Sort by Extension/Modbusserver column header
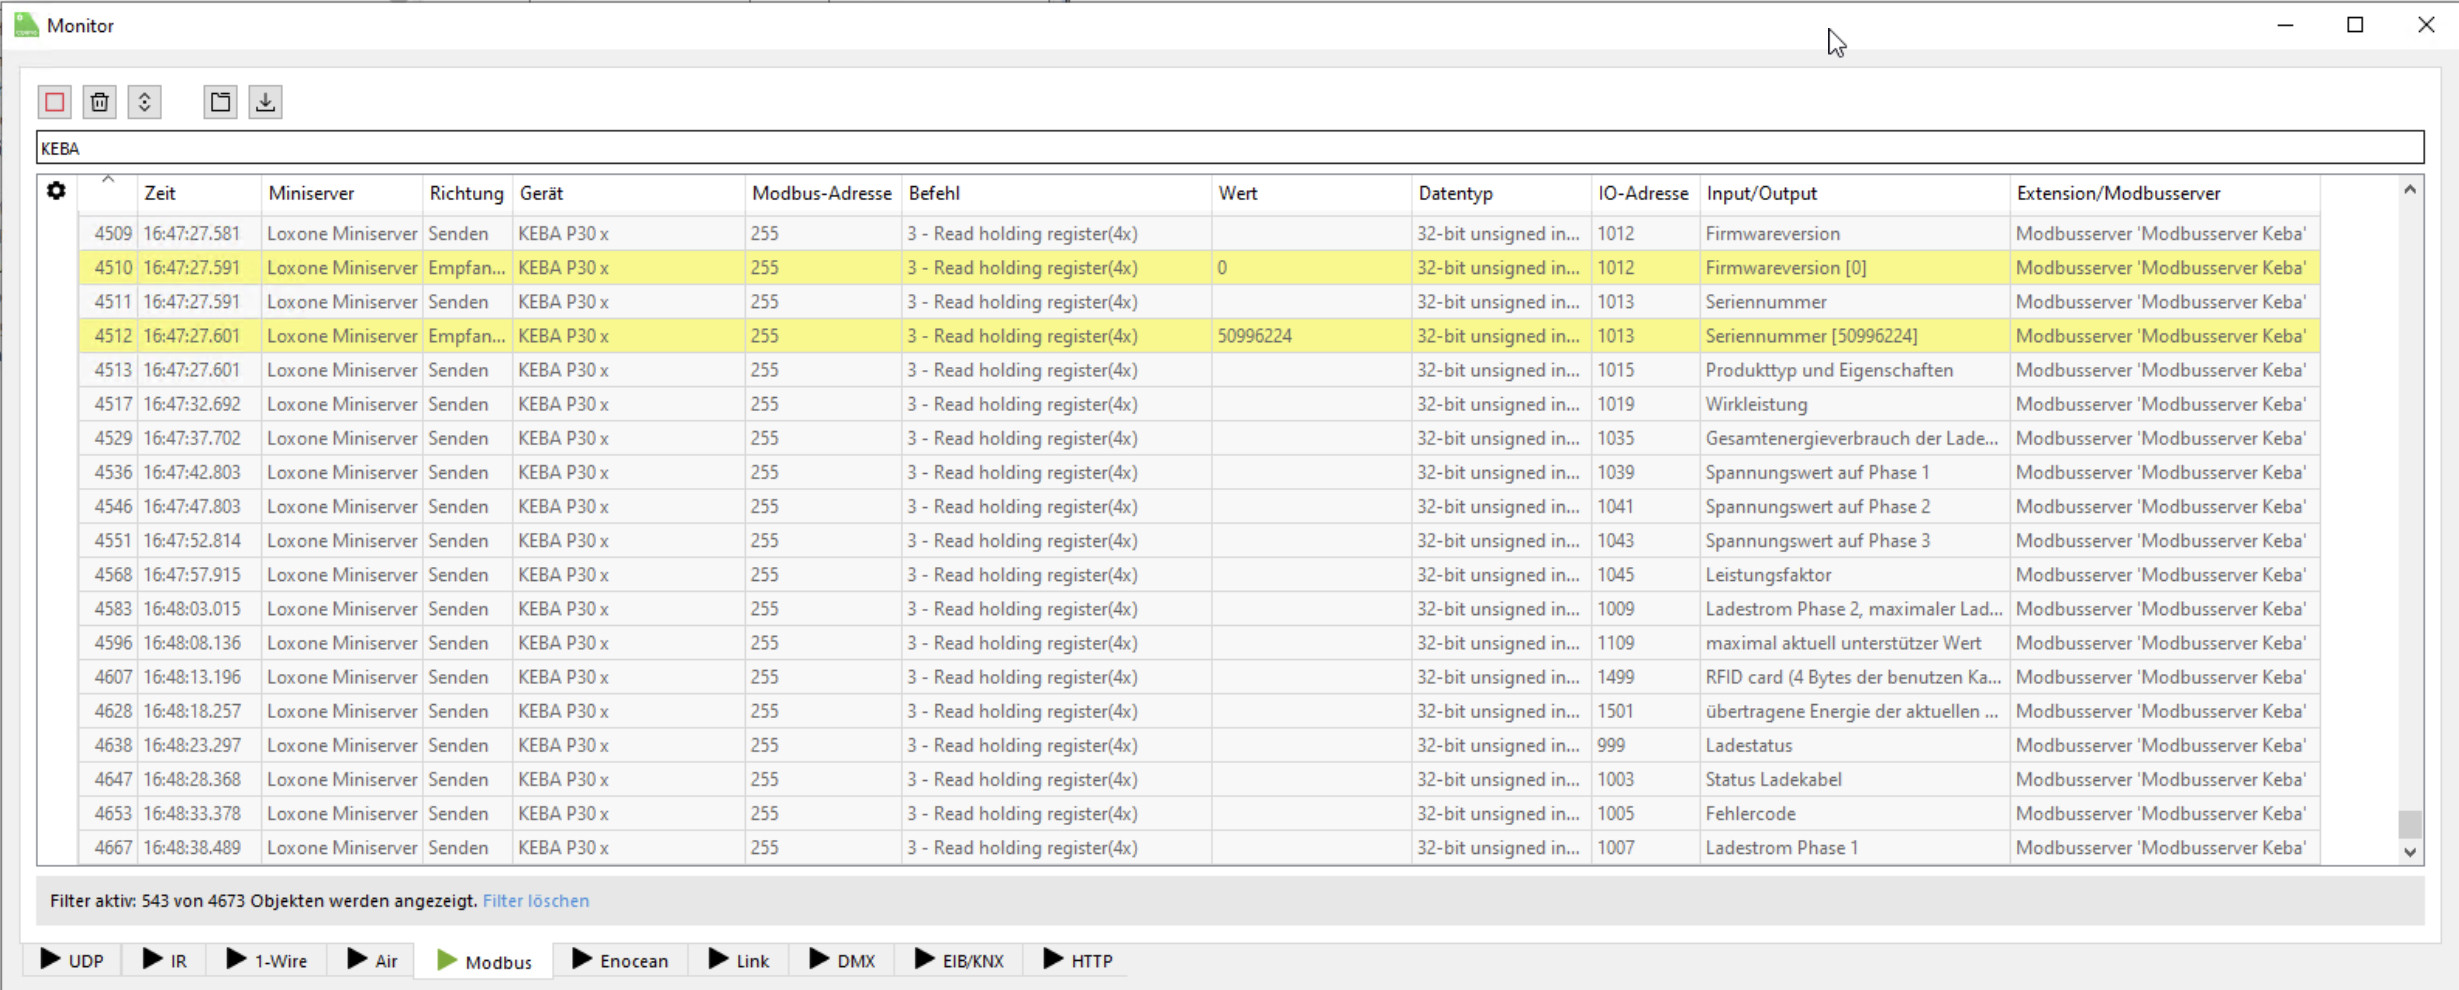The image size is (2459, 990). (x=2164, y=193)
